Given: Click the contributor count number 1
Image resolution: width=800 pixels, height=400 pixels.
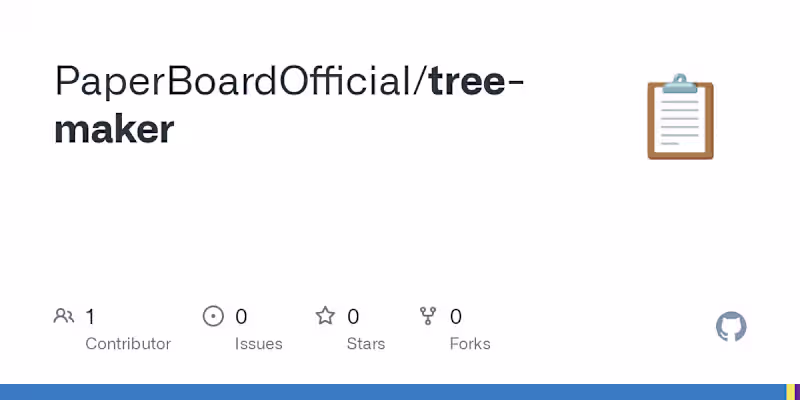Looking at the screenshot, I should pos(90,317).
